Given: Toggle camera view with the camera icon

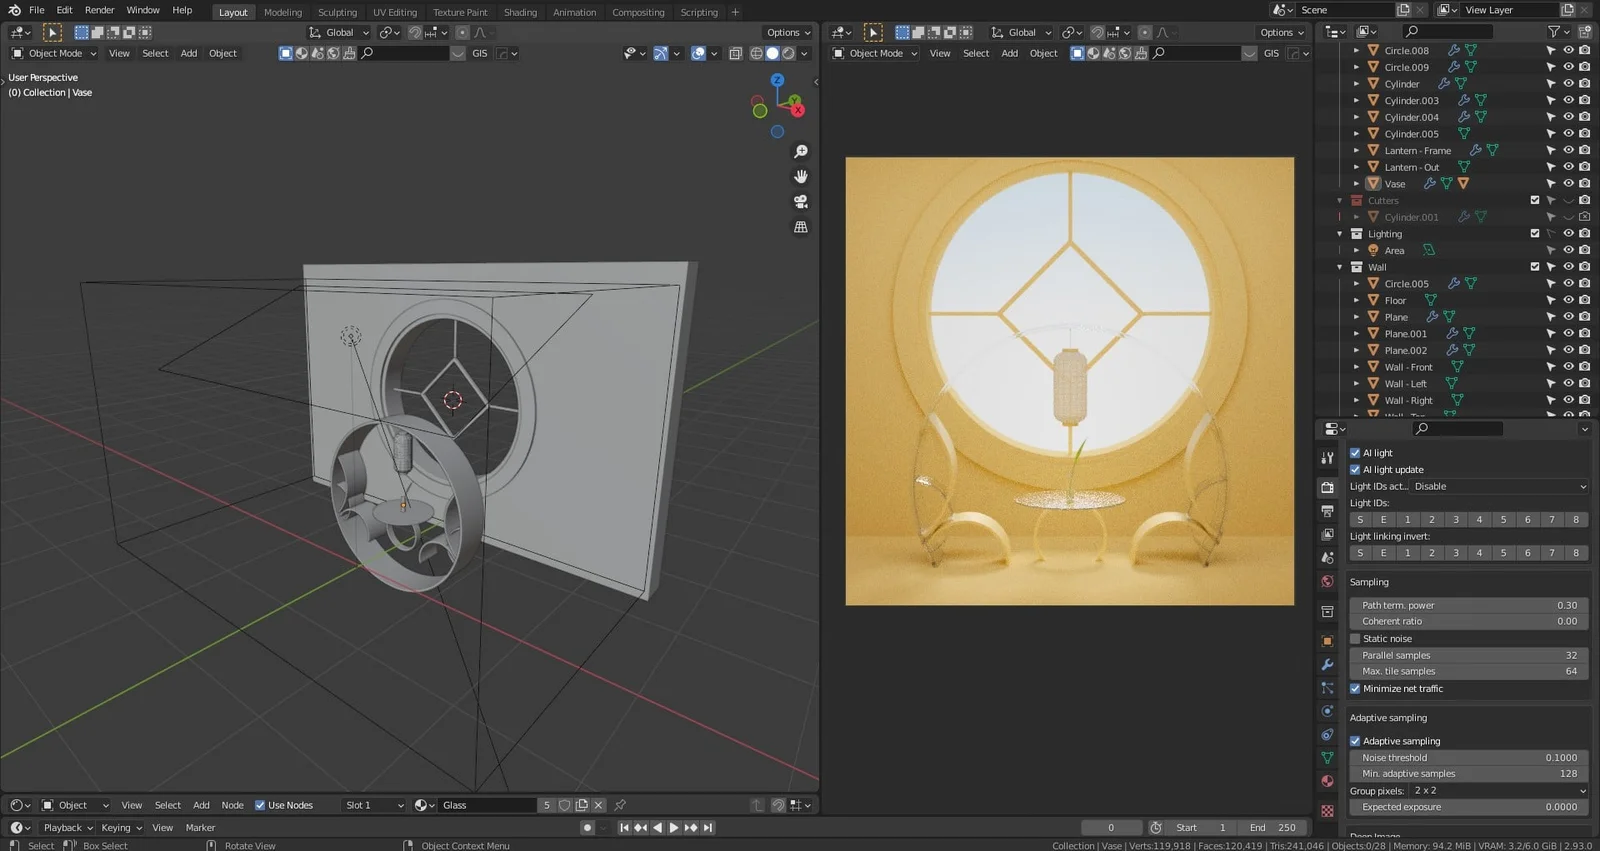Looking at the screenshot, I should click(800, 202).
